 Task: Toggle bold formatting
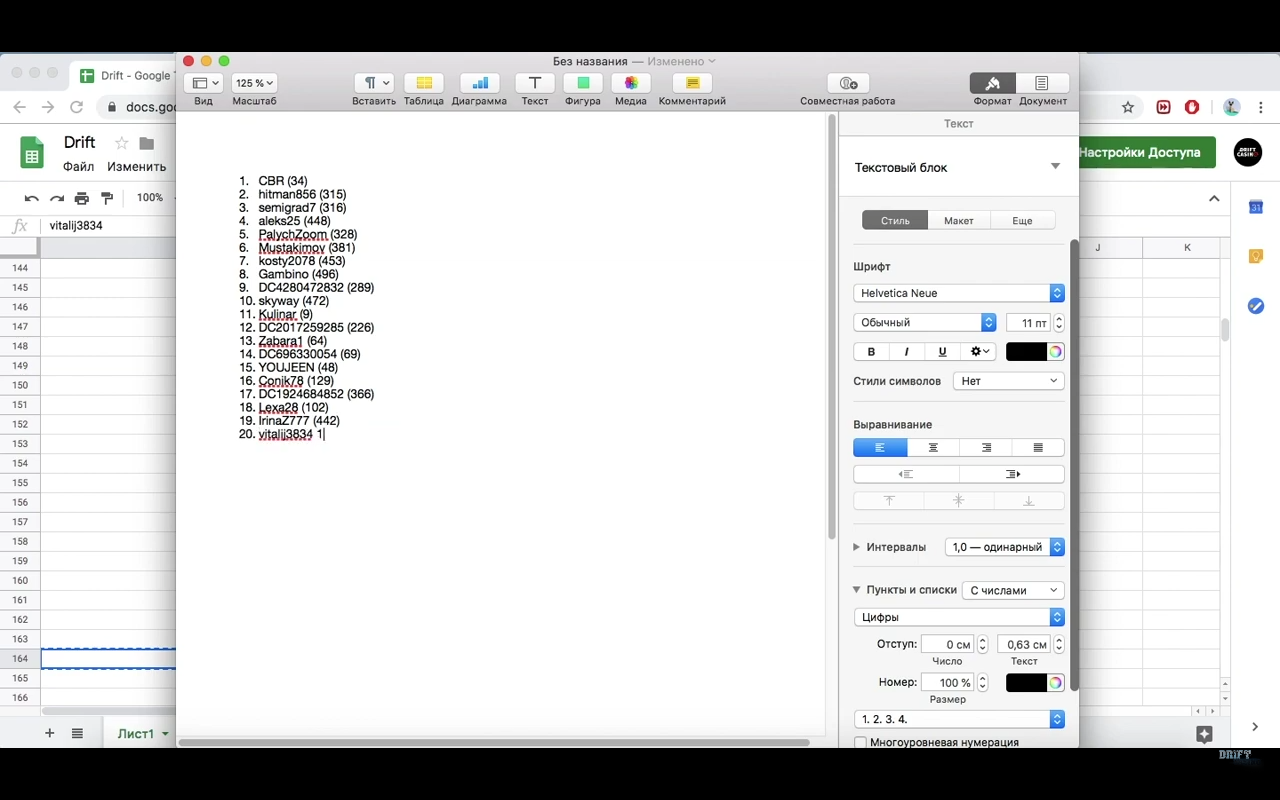(x=870, y=351)
